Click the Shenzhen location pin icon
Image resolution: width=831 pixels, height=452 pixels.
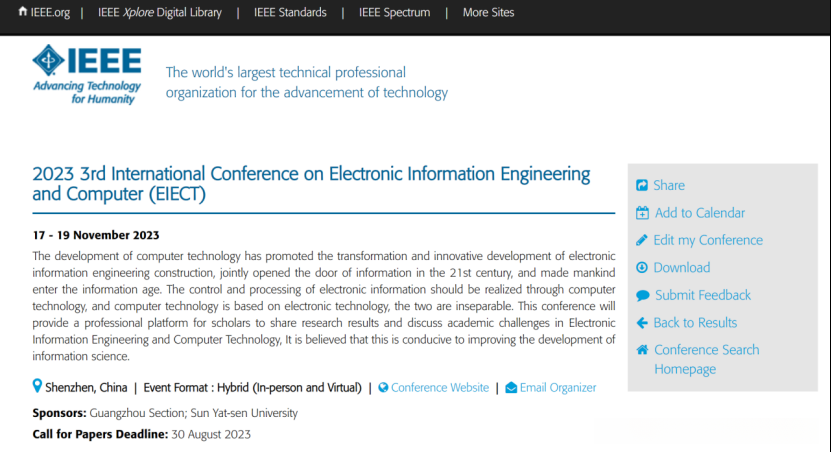pyautogui.click(x=38, y=386)
